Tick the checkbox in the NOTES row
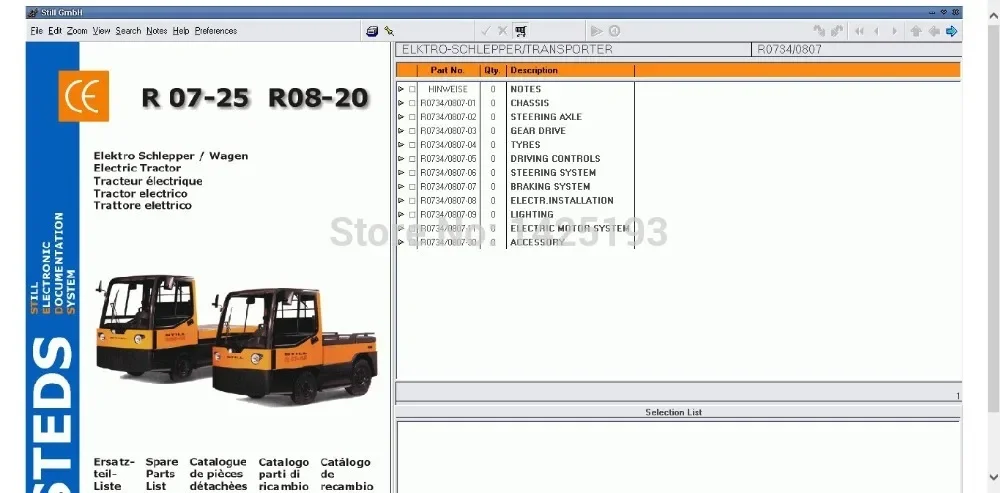Viewport: 1000px width, 493px height. coord(412,89)
